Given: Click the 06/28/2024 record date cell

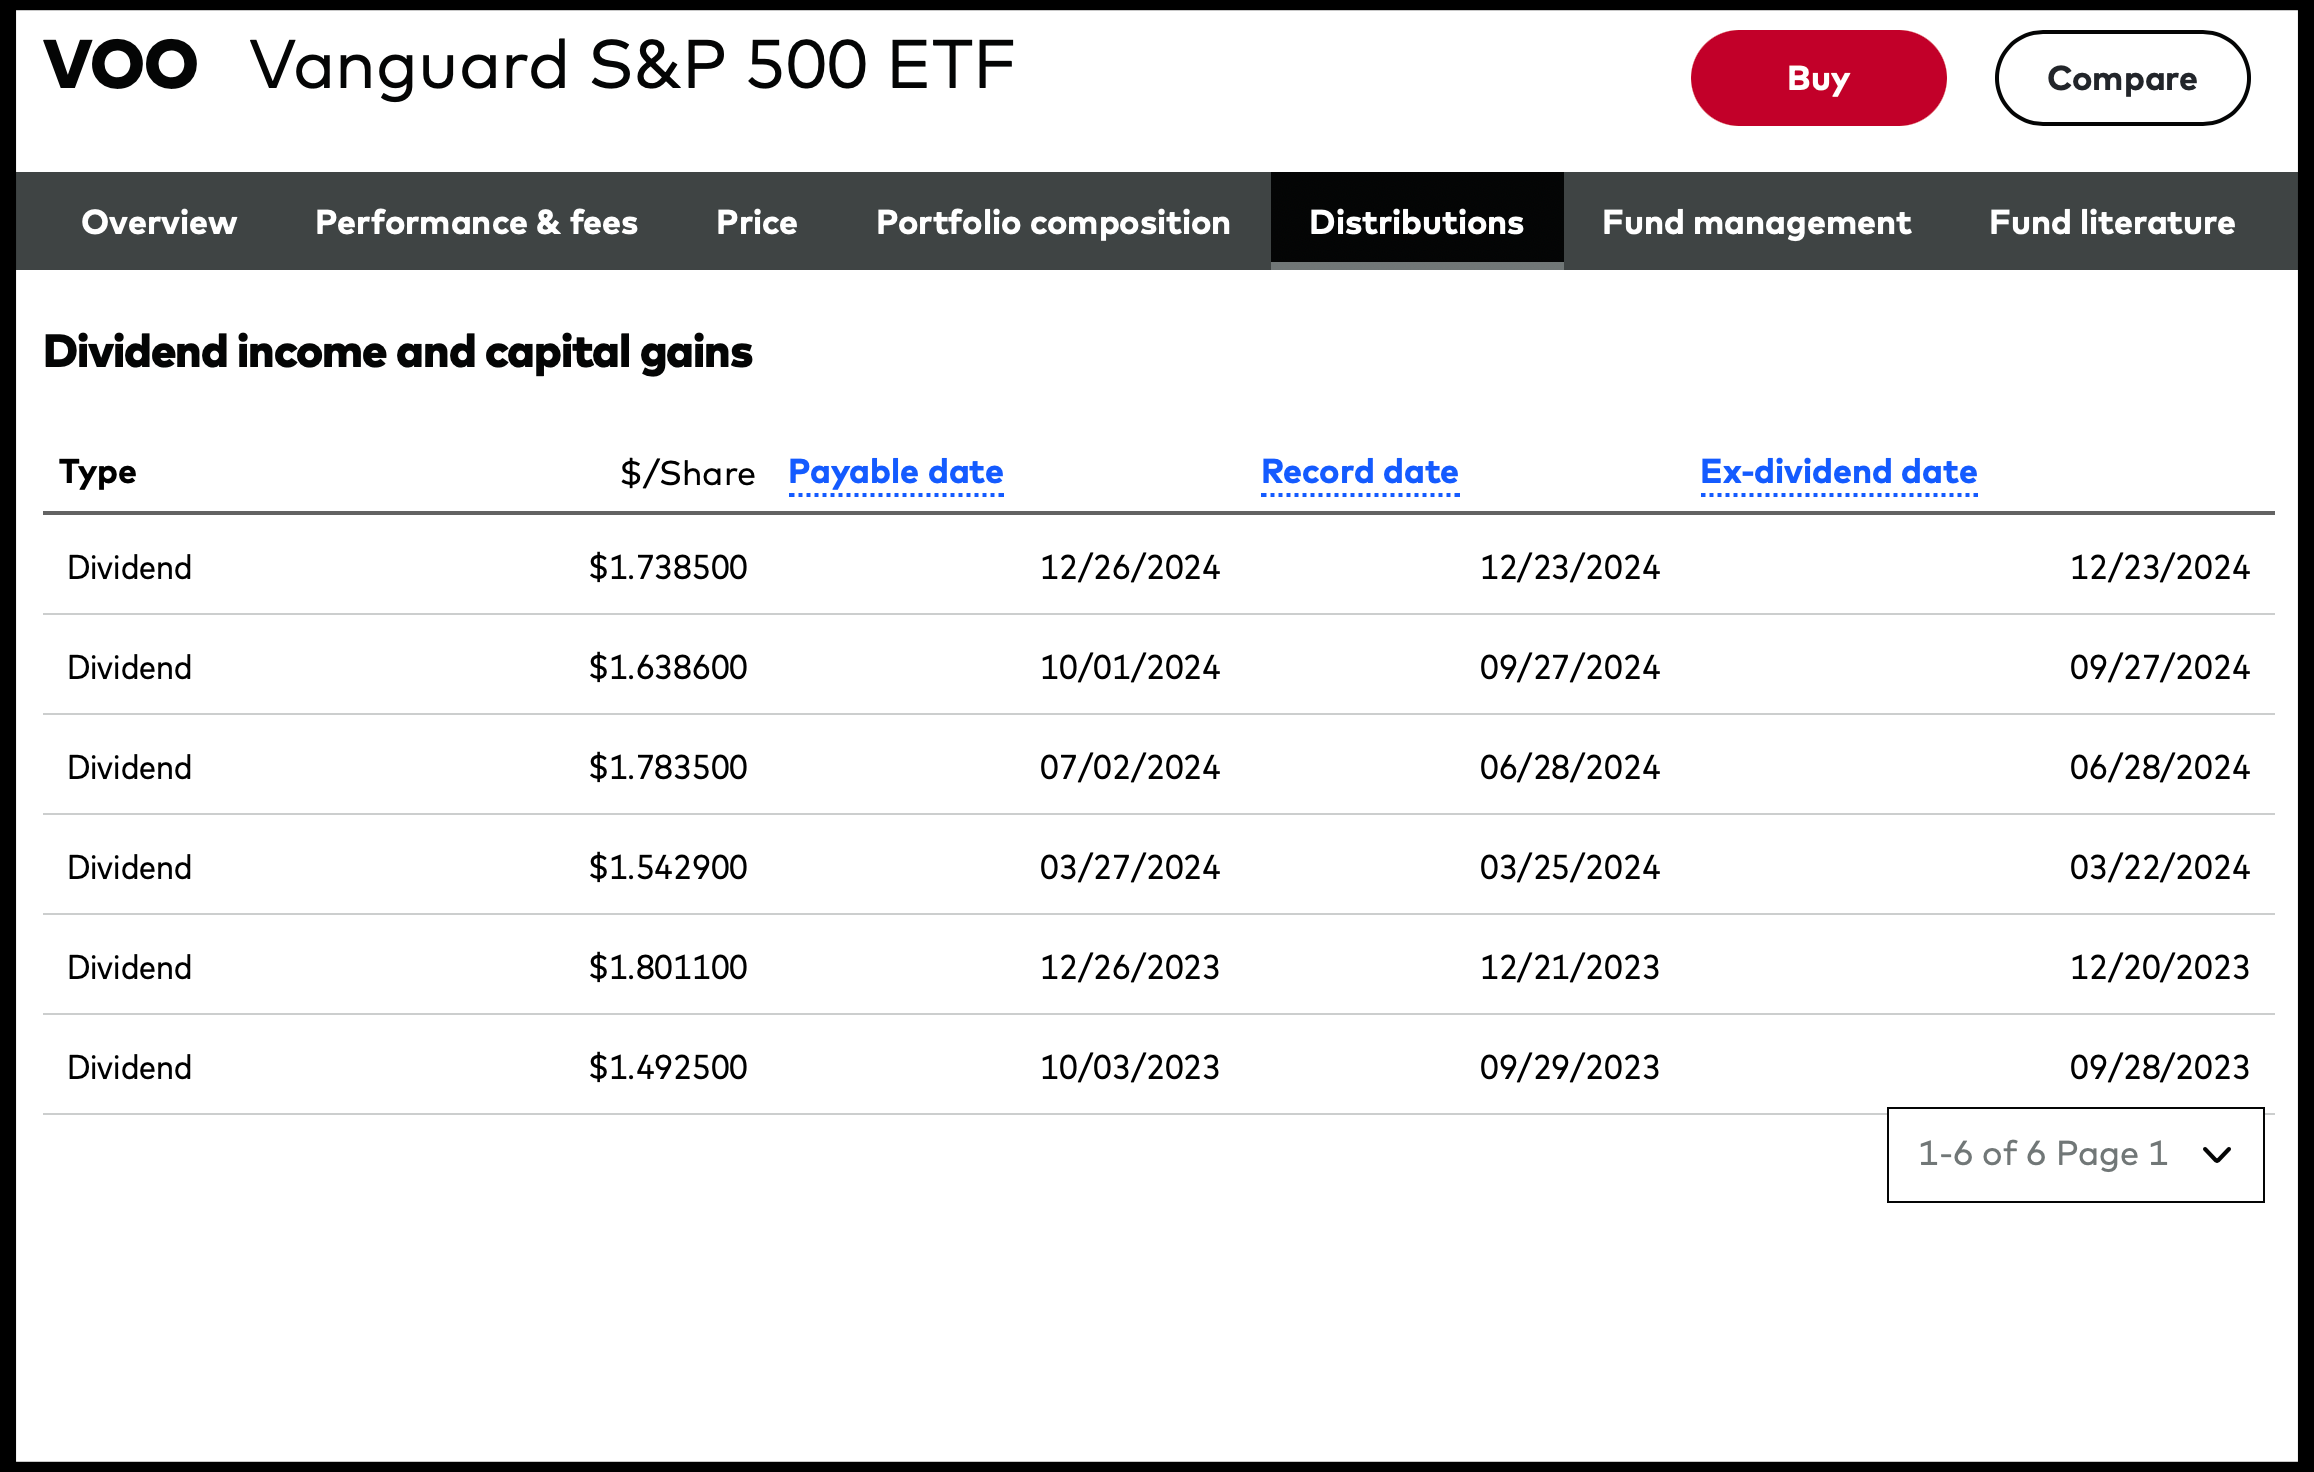Looking at the screenshot, I should (1569, 767).
